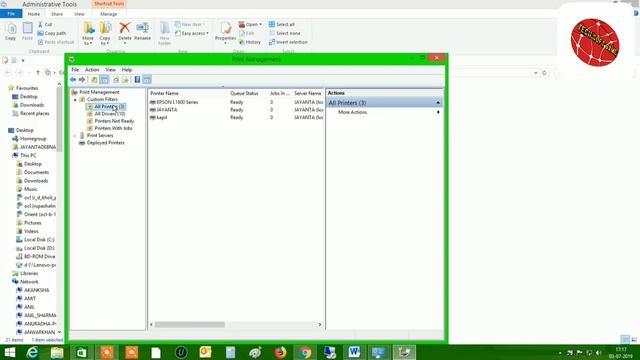Click the Rename icon in Explorer ribbon

pos(142,31)
